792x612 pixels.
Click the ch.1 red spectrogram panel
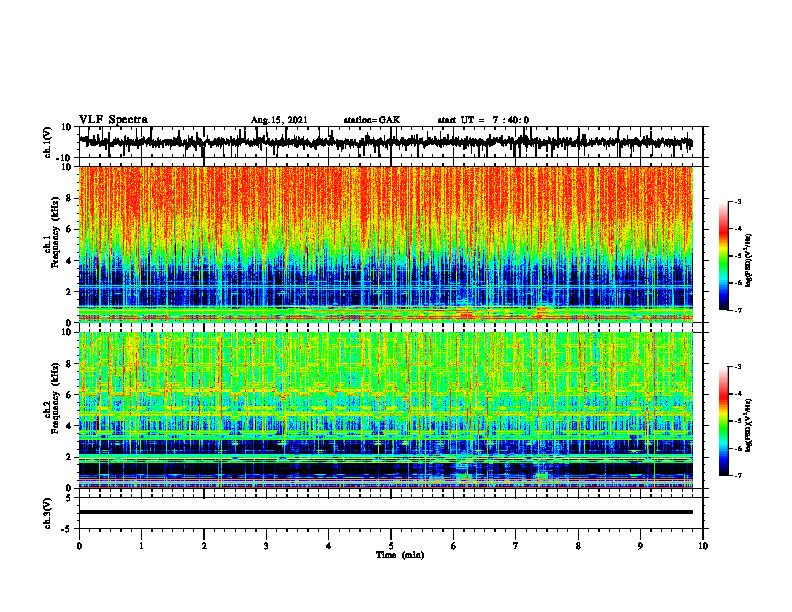tap(385, 244)
